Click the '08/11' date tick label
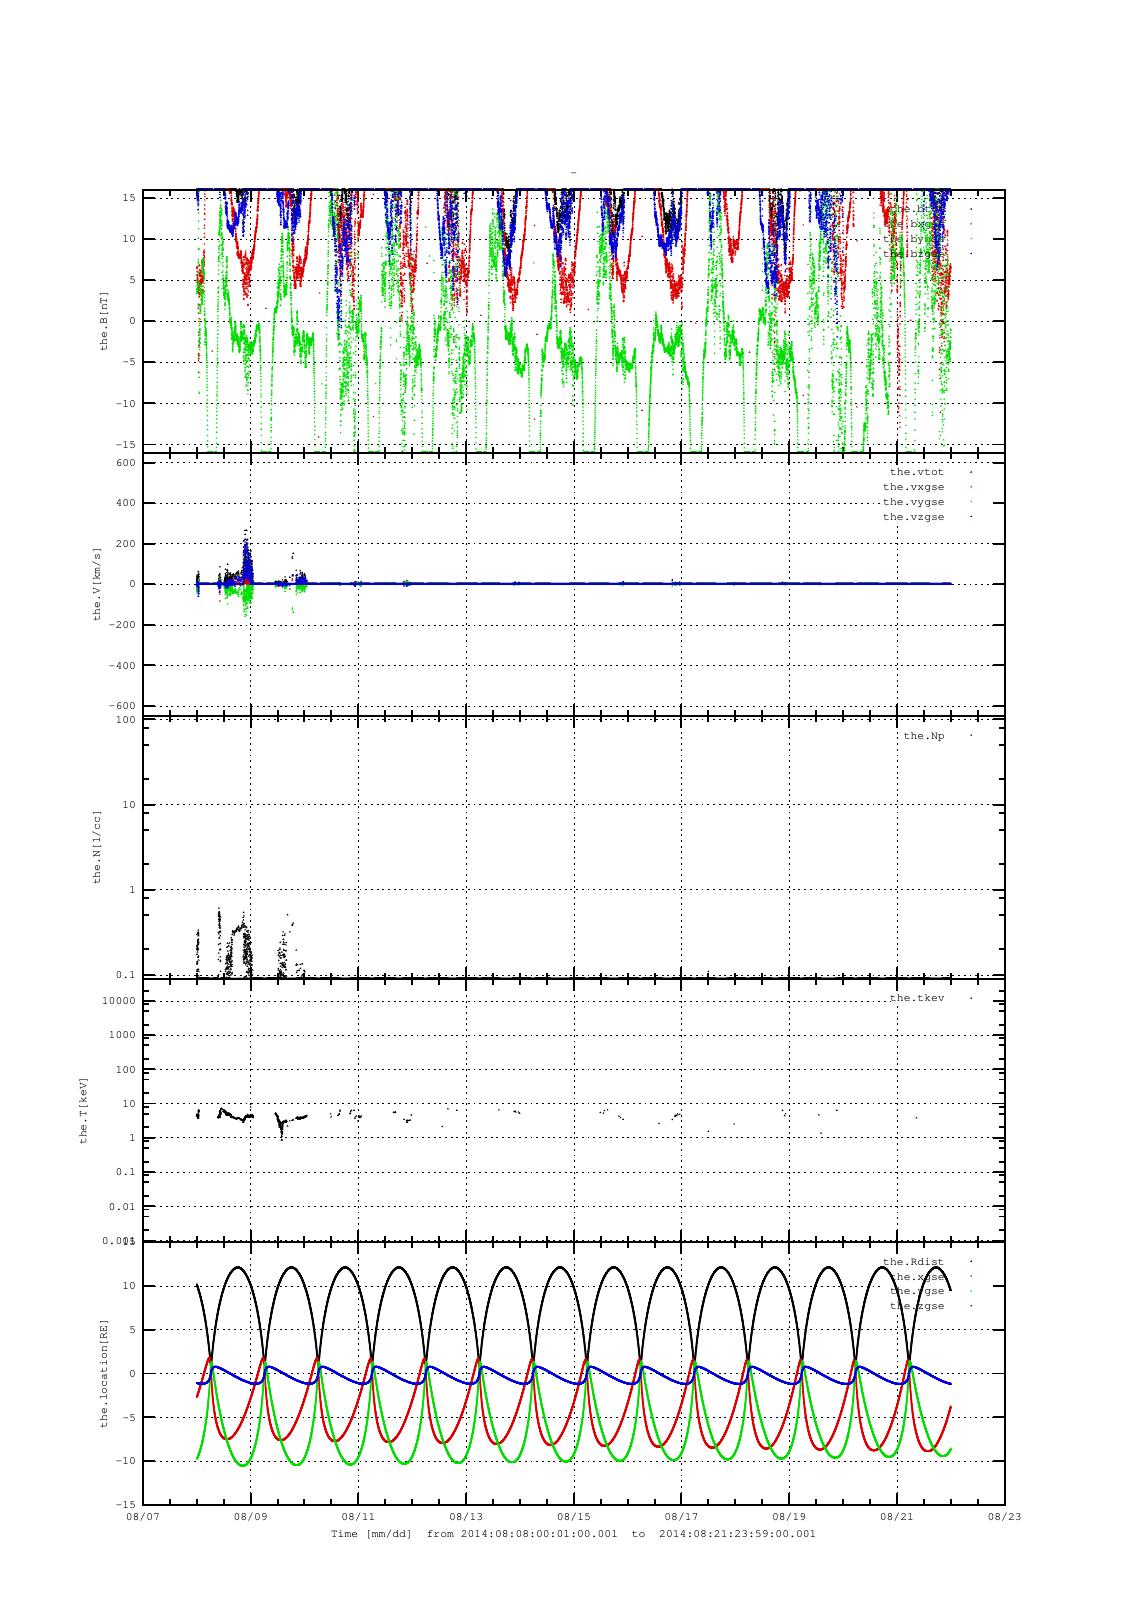The width and height of the screenshot is (1131, 1600). coord(358,1517)
